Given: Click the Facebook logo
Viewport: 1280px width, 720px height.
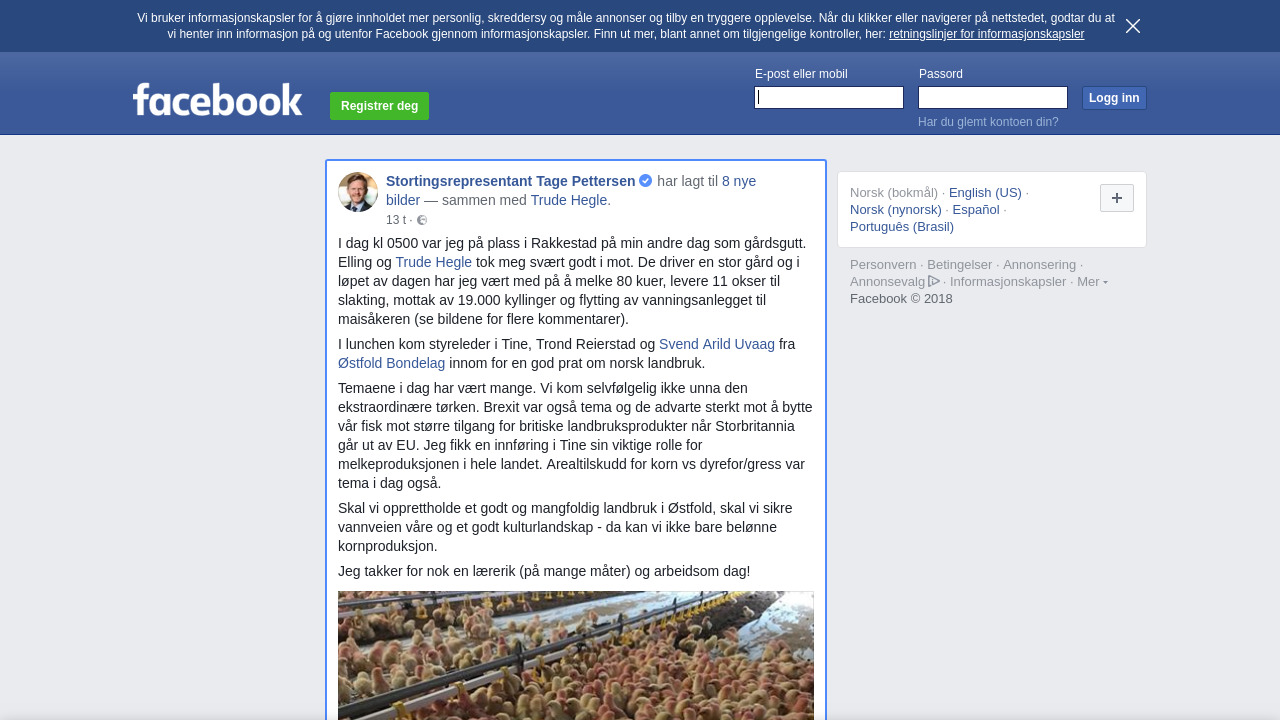Looking at the screenshot, I should pyautogui.click(x=217, y=99).
